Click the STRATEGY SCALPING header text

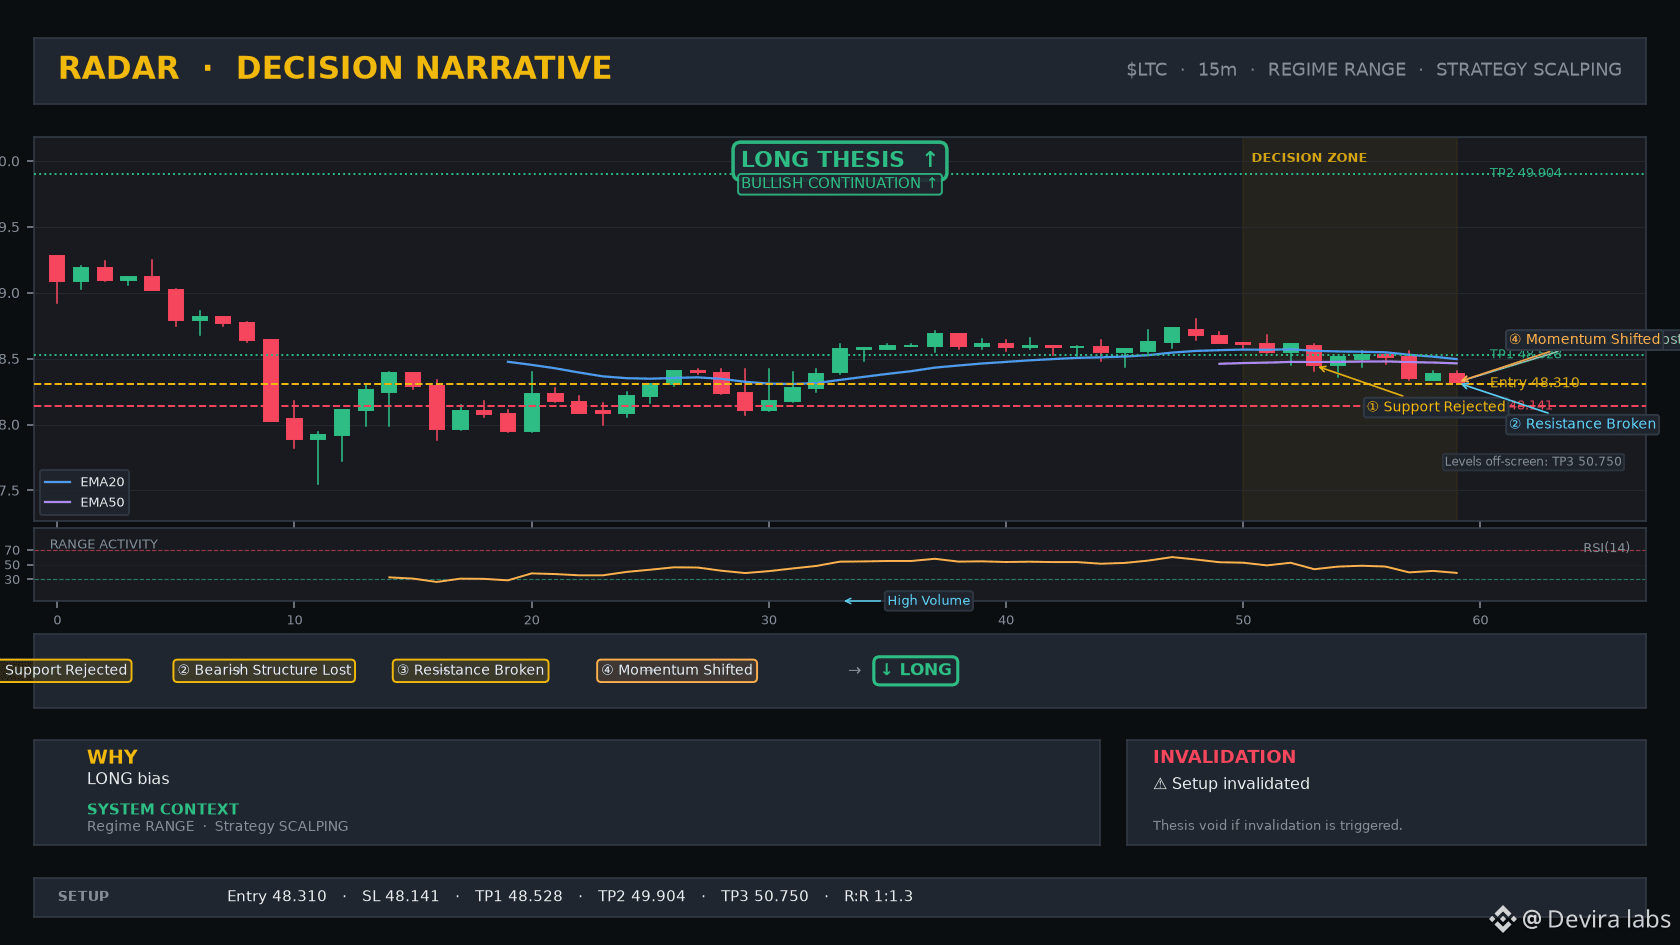(1529, 69)
